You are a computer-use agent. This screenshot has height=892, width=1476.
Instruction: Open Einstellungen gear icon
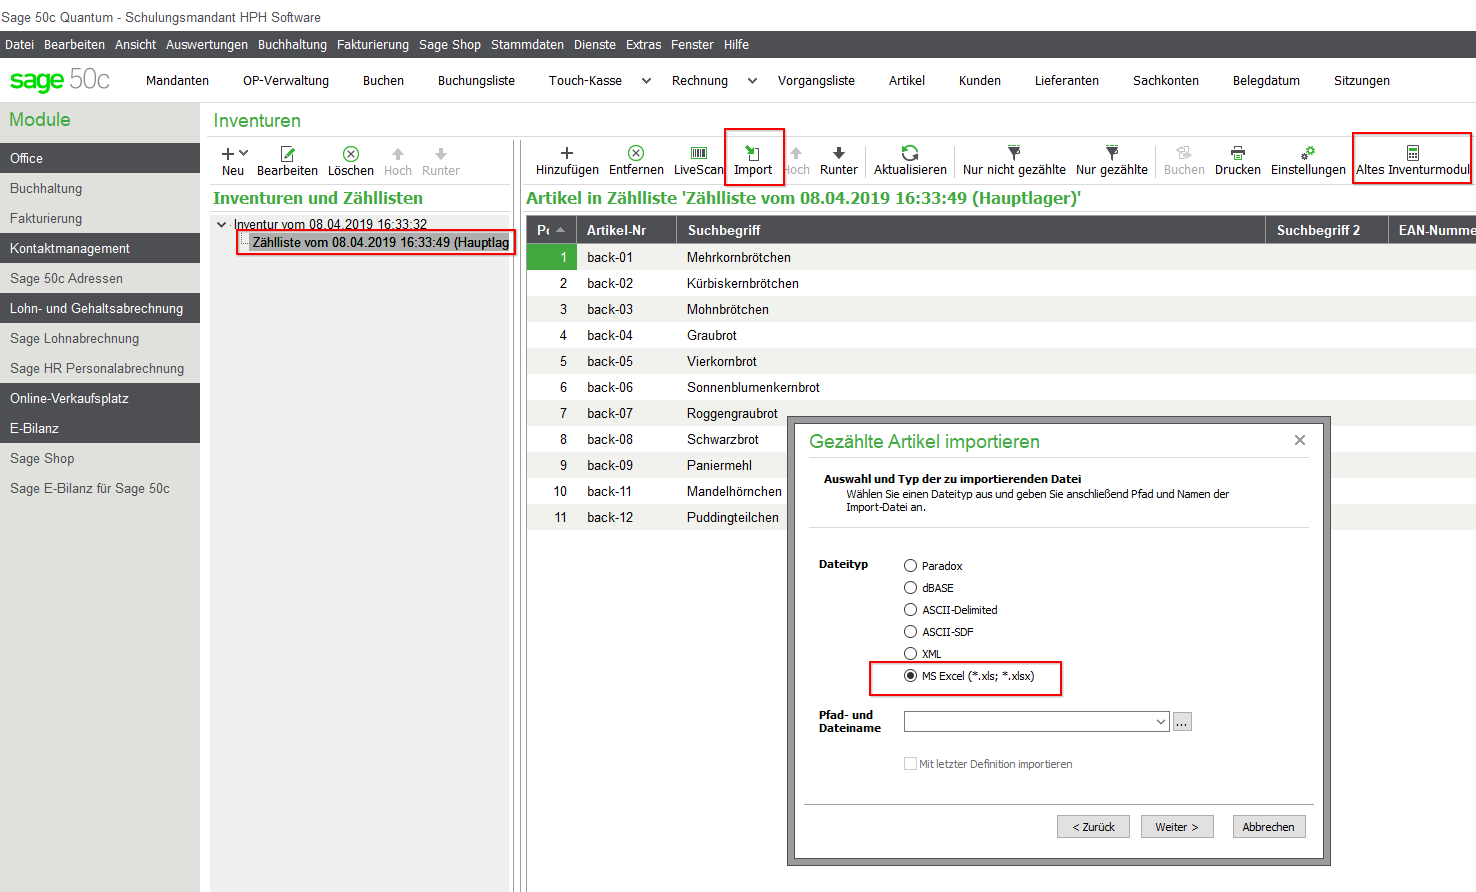[1308, 153]
